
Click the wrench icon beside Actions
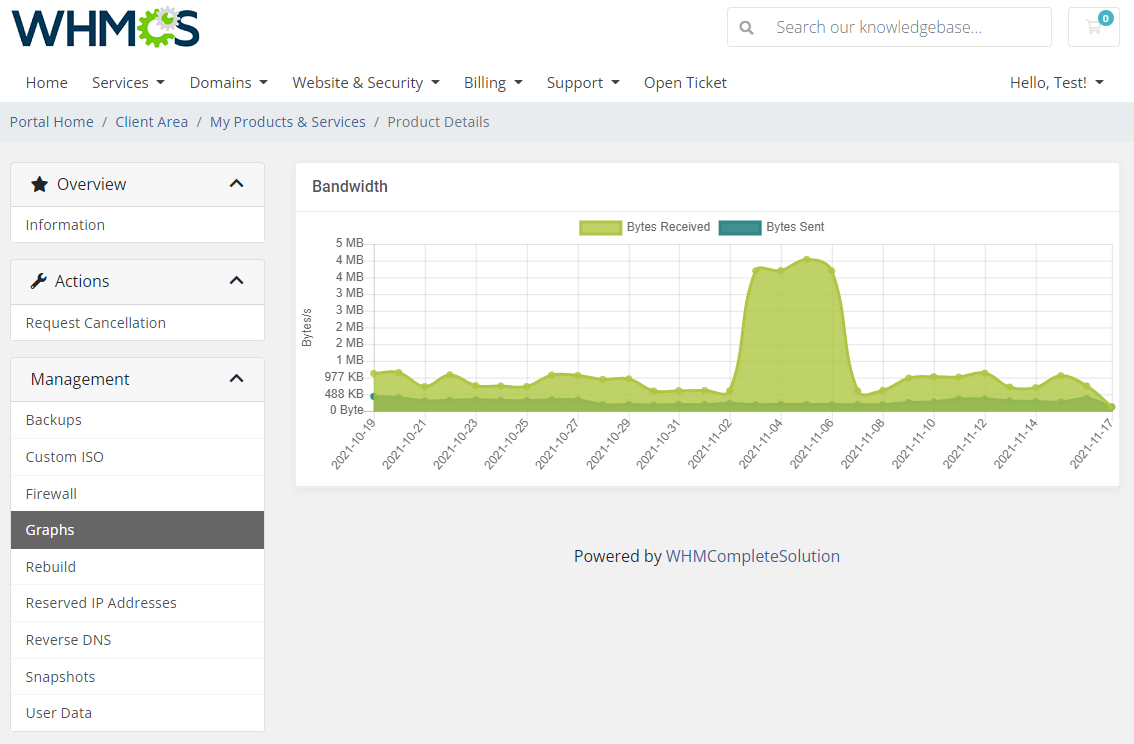pos(39,281)
